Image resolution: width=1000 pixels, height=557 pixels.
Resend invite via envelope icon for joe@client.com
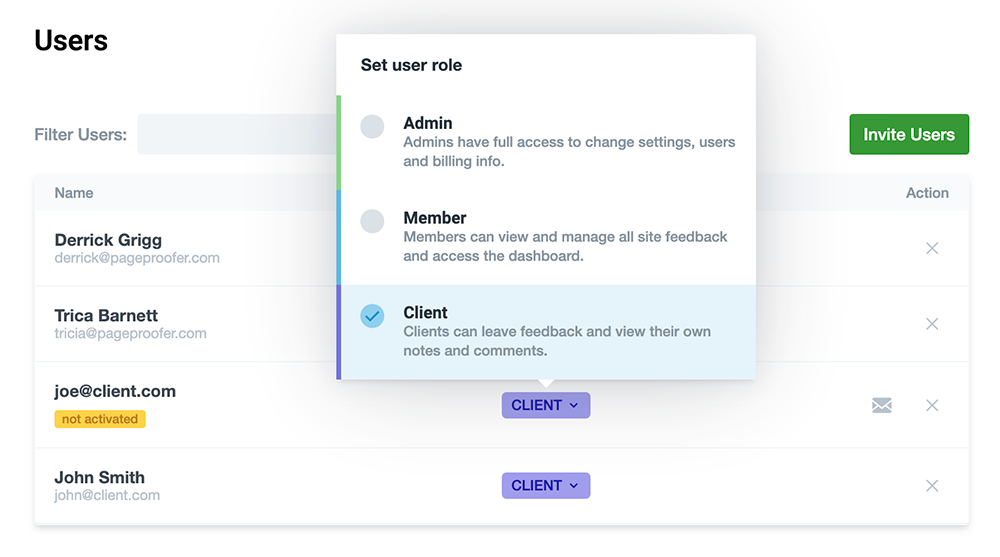(x=881, y=405)
